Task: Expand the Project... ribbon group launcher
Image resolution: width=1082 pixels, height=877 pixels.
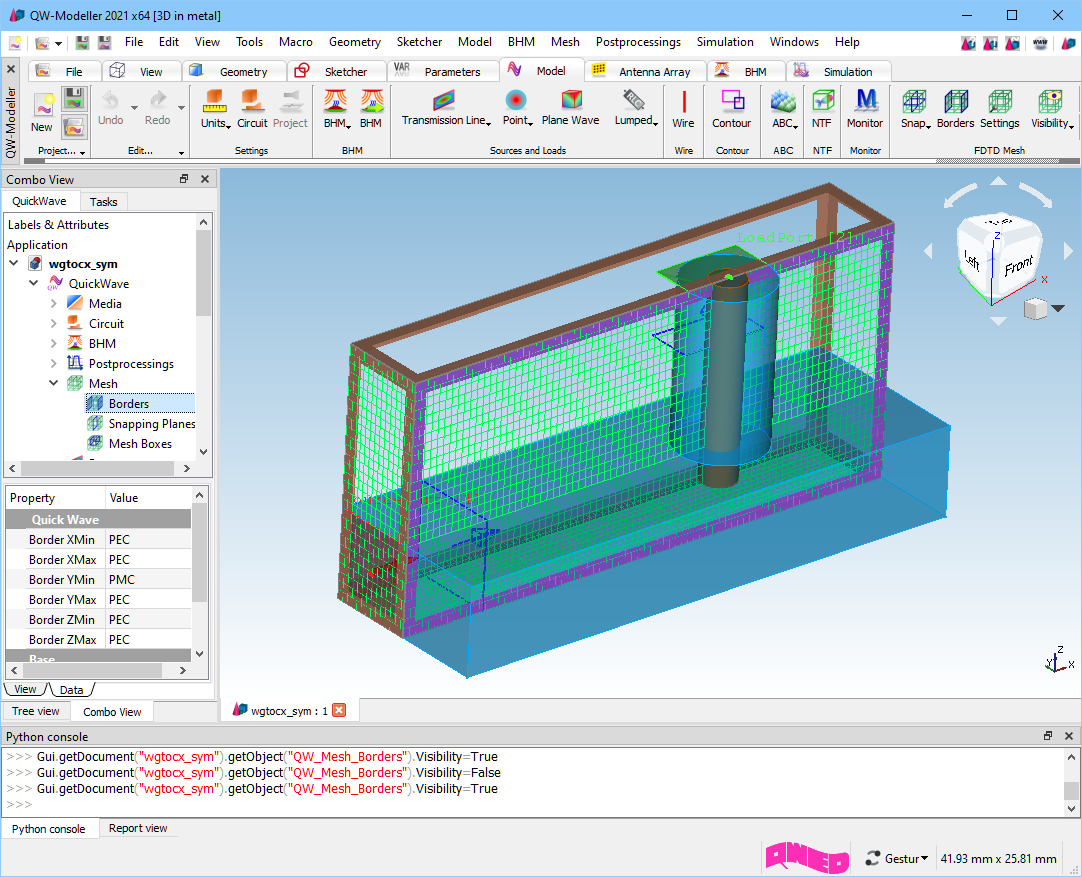Action: click(x=83, y=152)
